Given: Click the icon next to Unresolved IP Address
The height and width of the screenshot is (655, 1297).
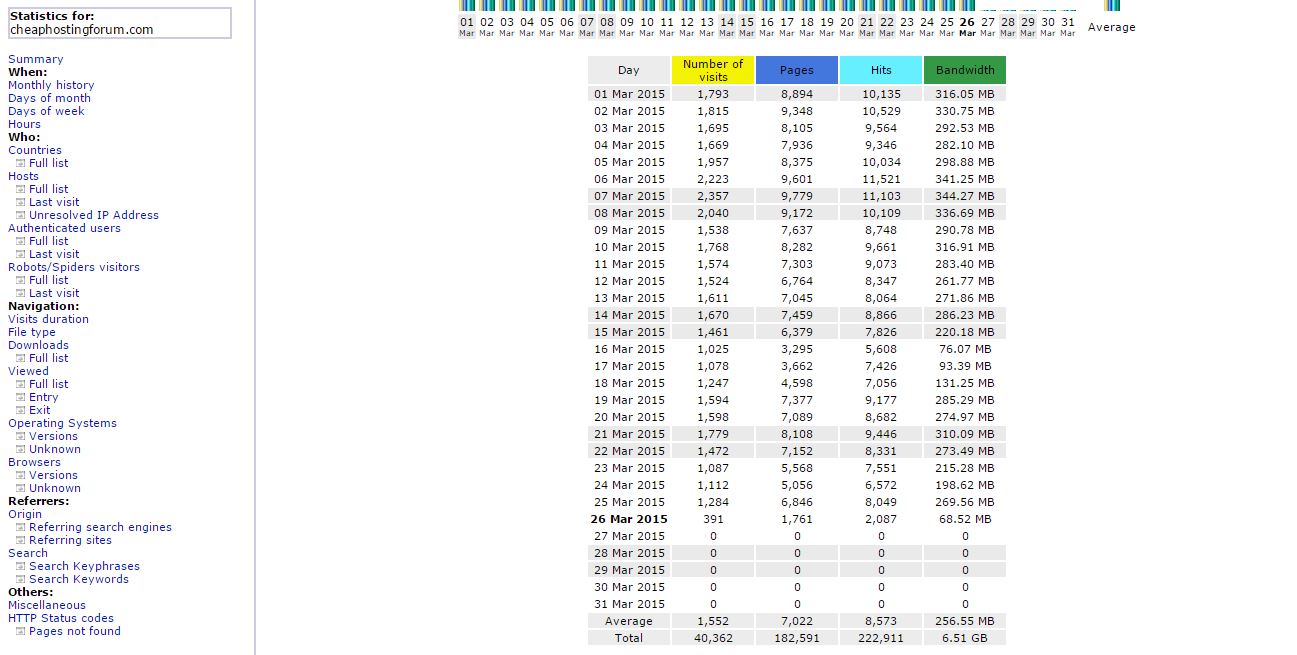Looking at the screenshot, I should coord(20,215).
